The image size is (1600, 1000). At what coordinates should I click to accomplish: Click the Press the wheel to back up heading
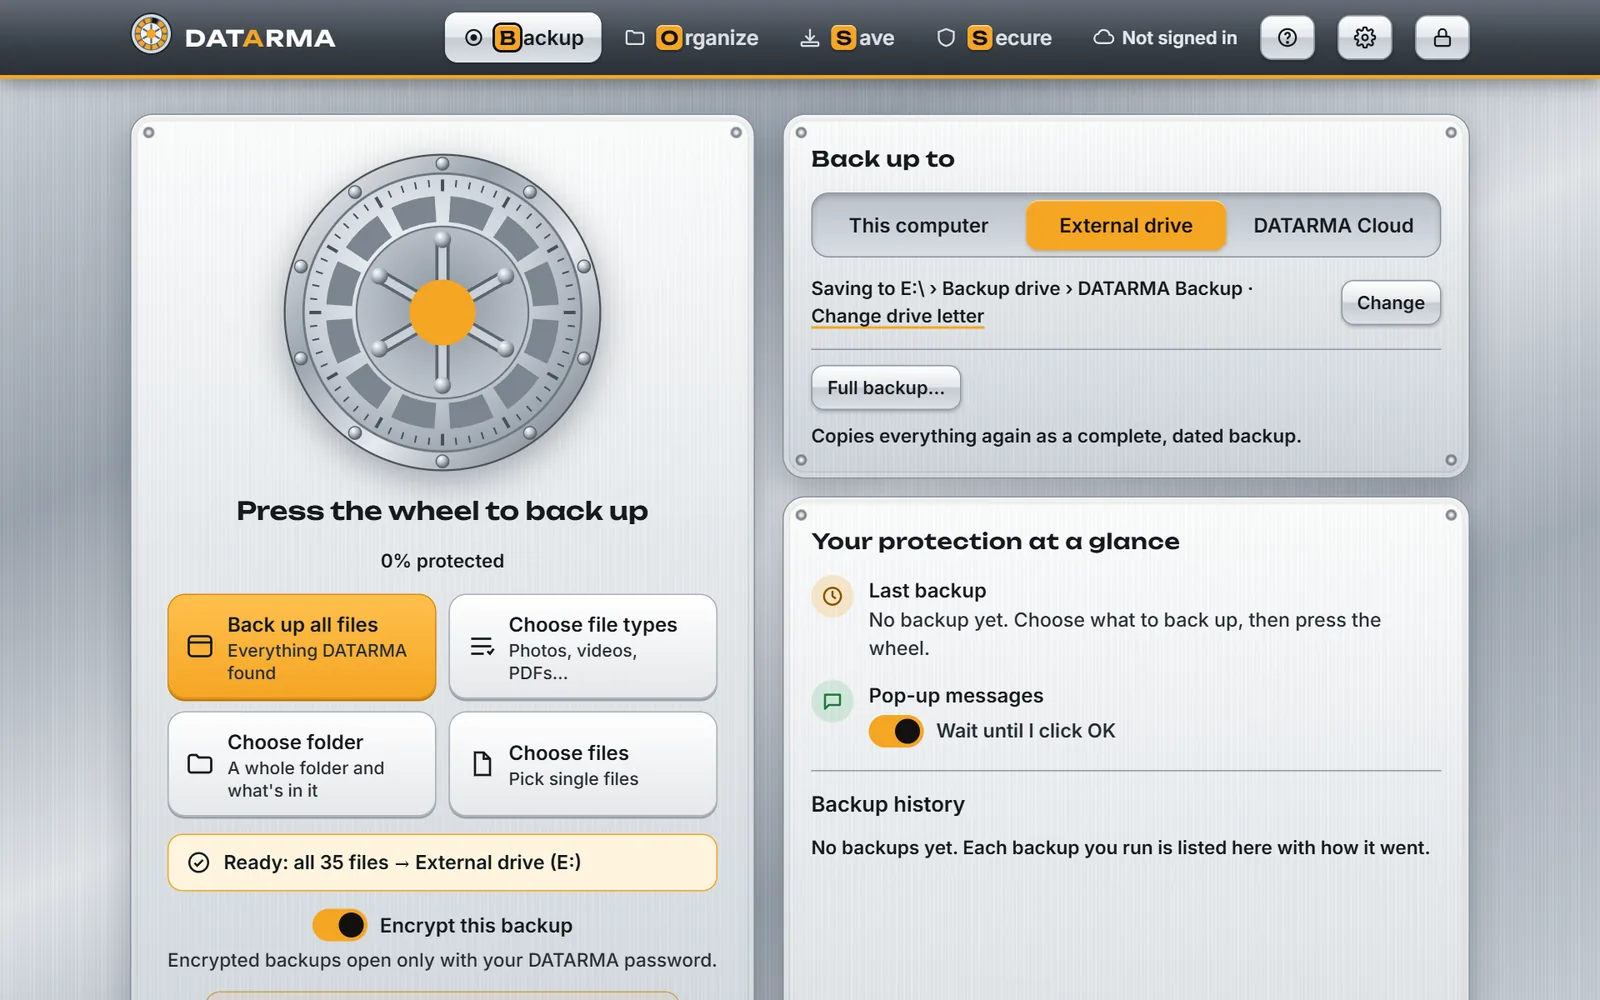pos(442,511)
